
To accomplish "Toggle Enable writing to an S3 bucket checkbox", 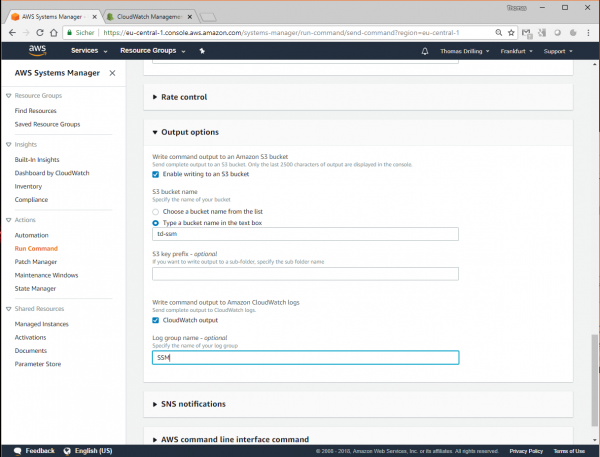I will (x=155, y=174).
